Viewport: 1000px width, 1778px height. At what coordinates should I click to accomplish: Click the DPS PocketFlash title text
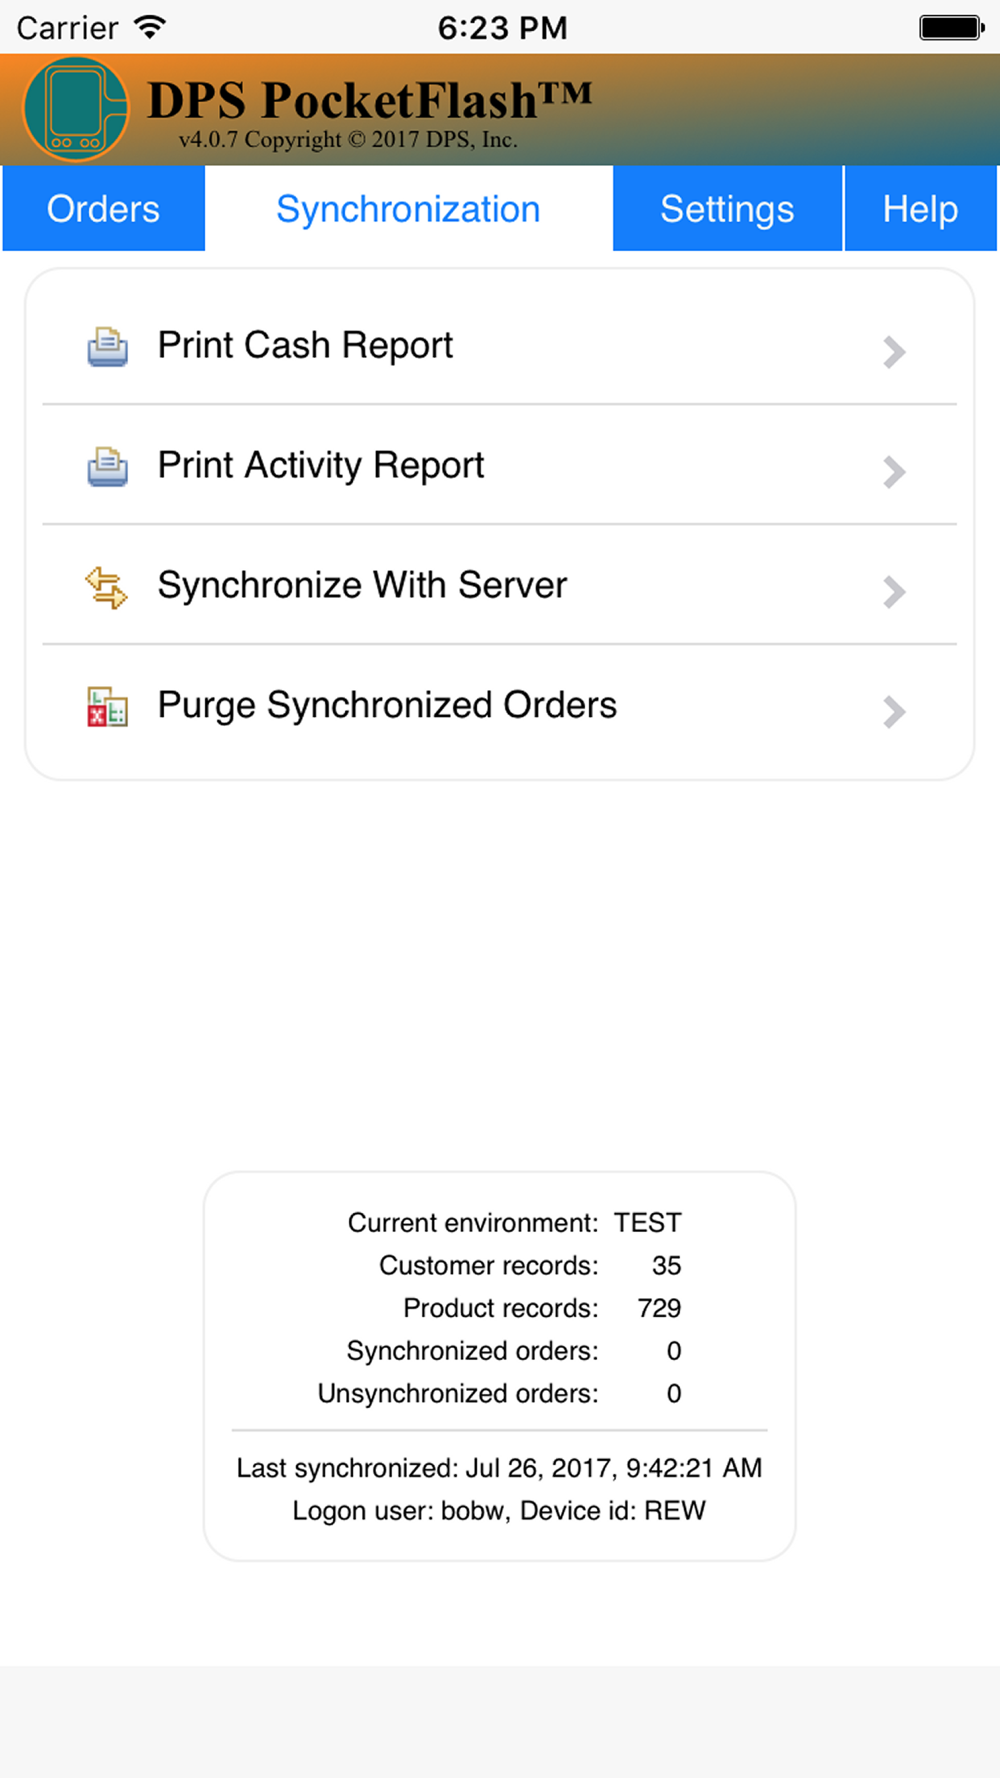click(370, 100)
